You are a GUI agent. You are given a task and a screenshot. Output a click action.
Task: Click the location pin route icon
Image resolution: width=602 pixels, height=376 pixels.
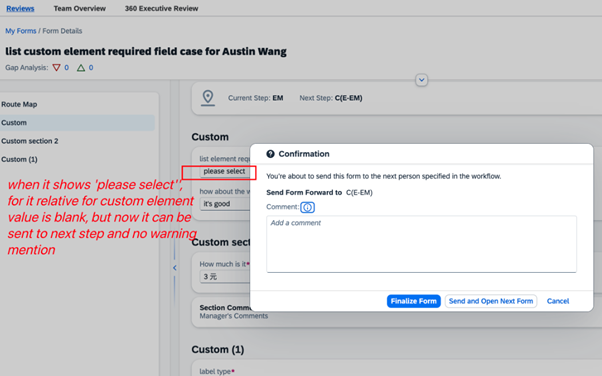(x=208, y=98)
